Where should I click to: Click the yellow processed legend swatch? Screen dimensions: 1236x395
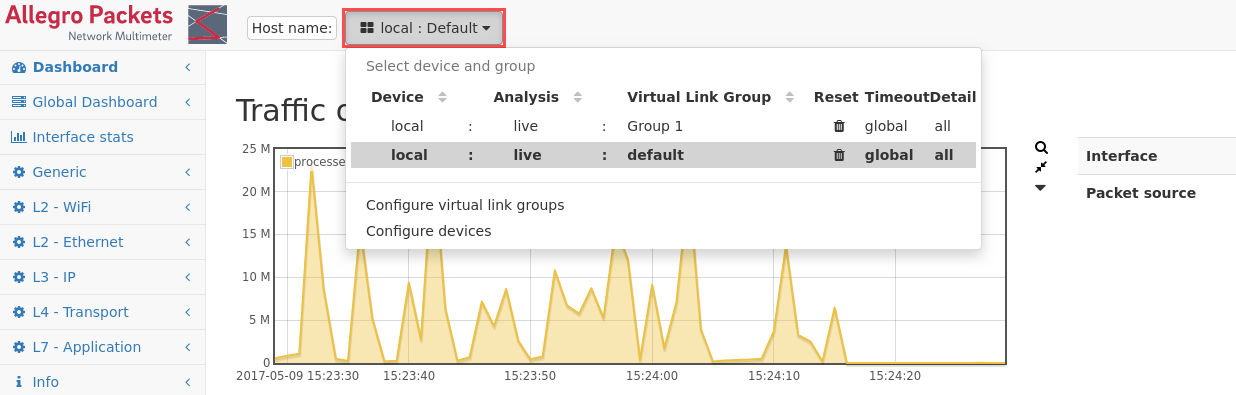coord(287,162)
